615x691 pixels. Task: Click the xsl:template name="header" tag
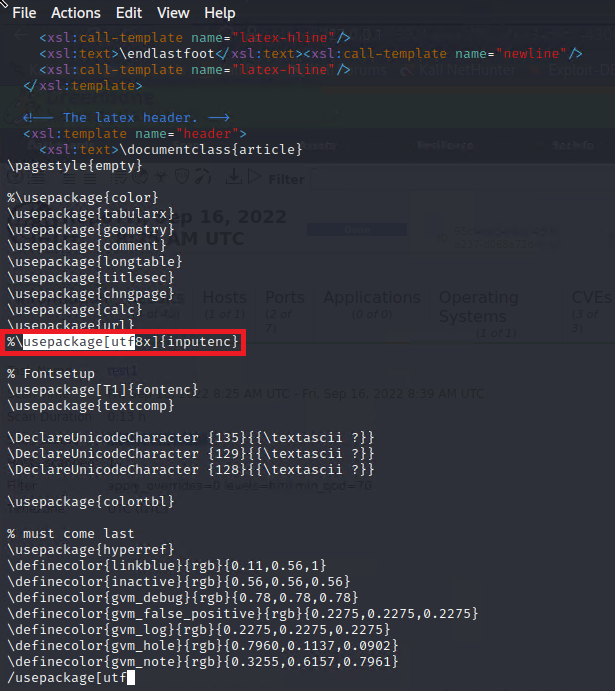click(134, 133)
